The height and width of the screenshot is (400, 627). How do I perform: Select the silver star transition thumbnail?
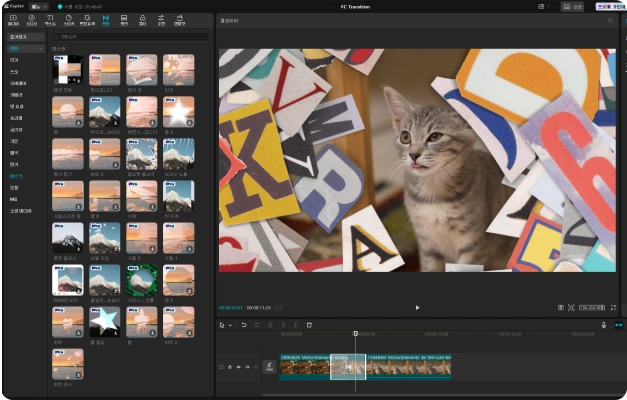(104, 322)
